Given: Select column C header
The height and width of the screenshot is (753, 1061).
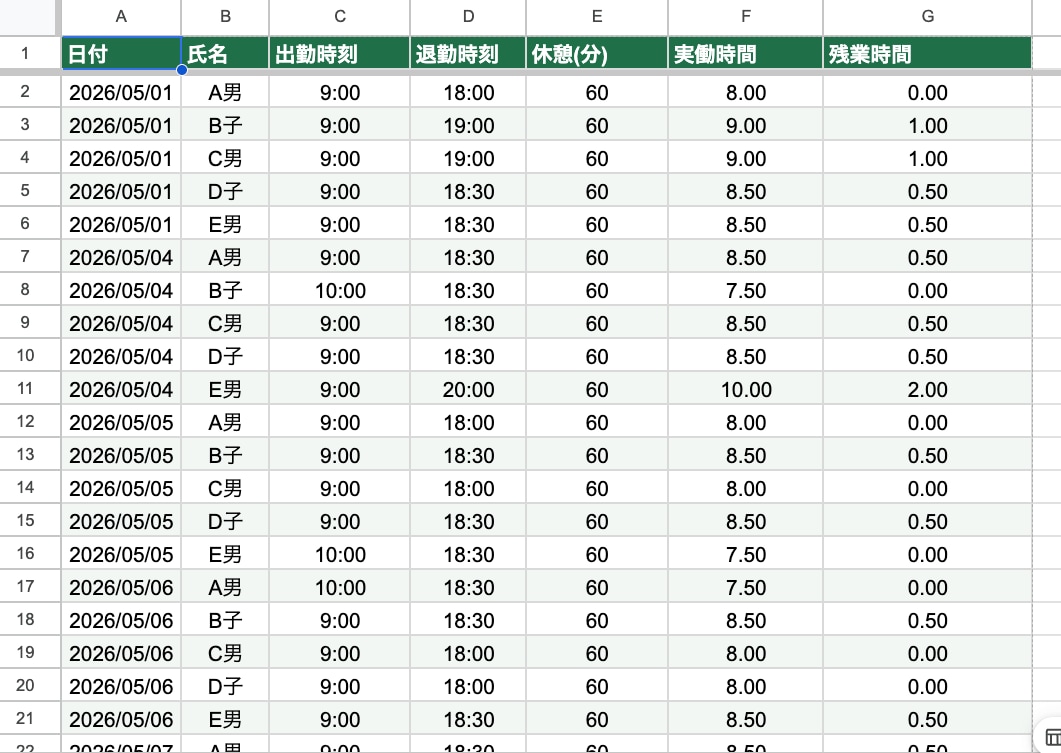Looking at the screenshot, I should (340, 17).
